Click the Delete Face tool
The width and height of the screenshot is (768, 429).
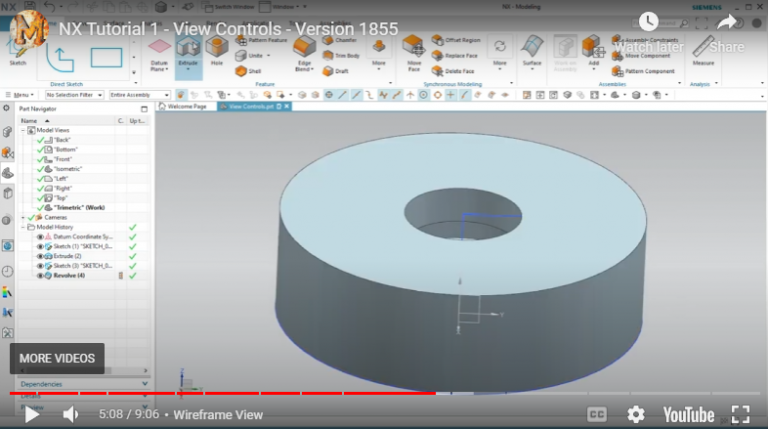[x=453, y=71]
